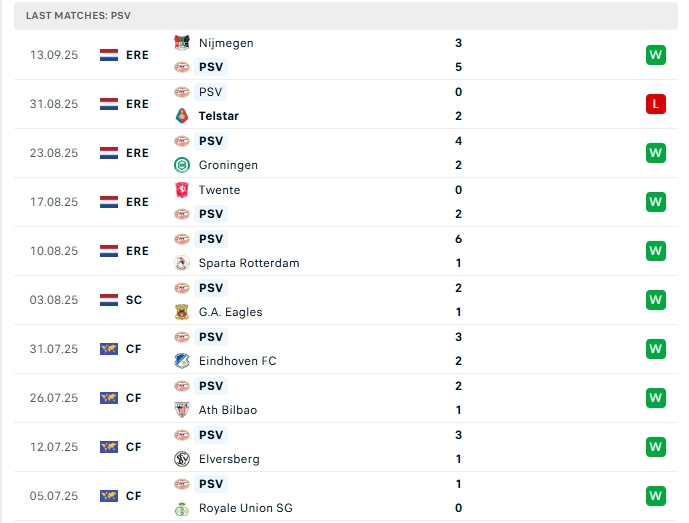Screen dimensions: 689x523
Task: Click the Ath Bilbao striped crest
Action: [x=181, y=410]
